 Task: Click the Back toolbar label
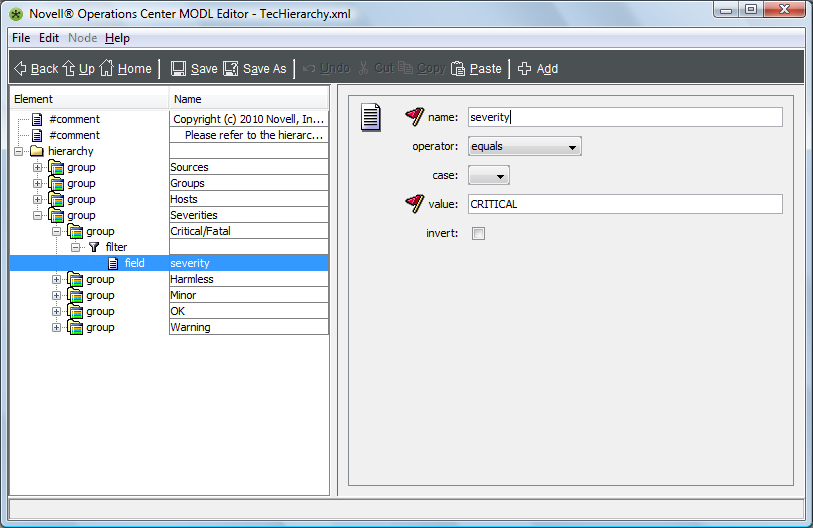click(45, 68)
